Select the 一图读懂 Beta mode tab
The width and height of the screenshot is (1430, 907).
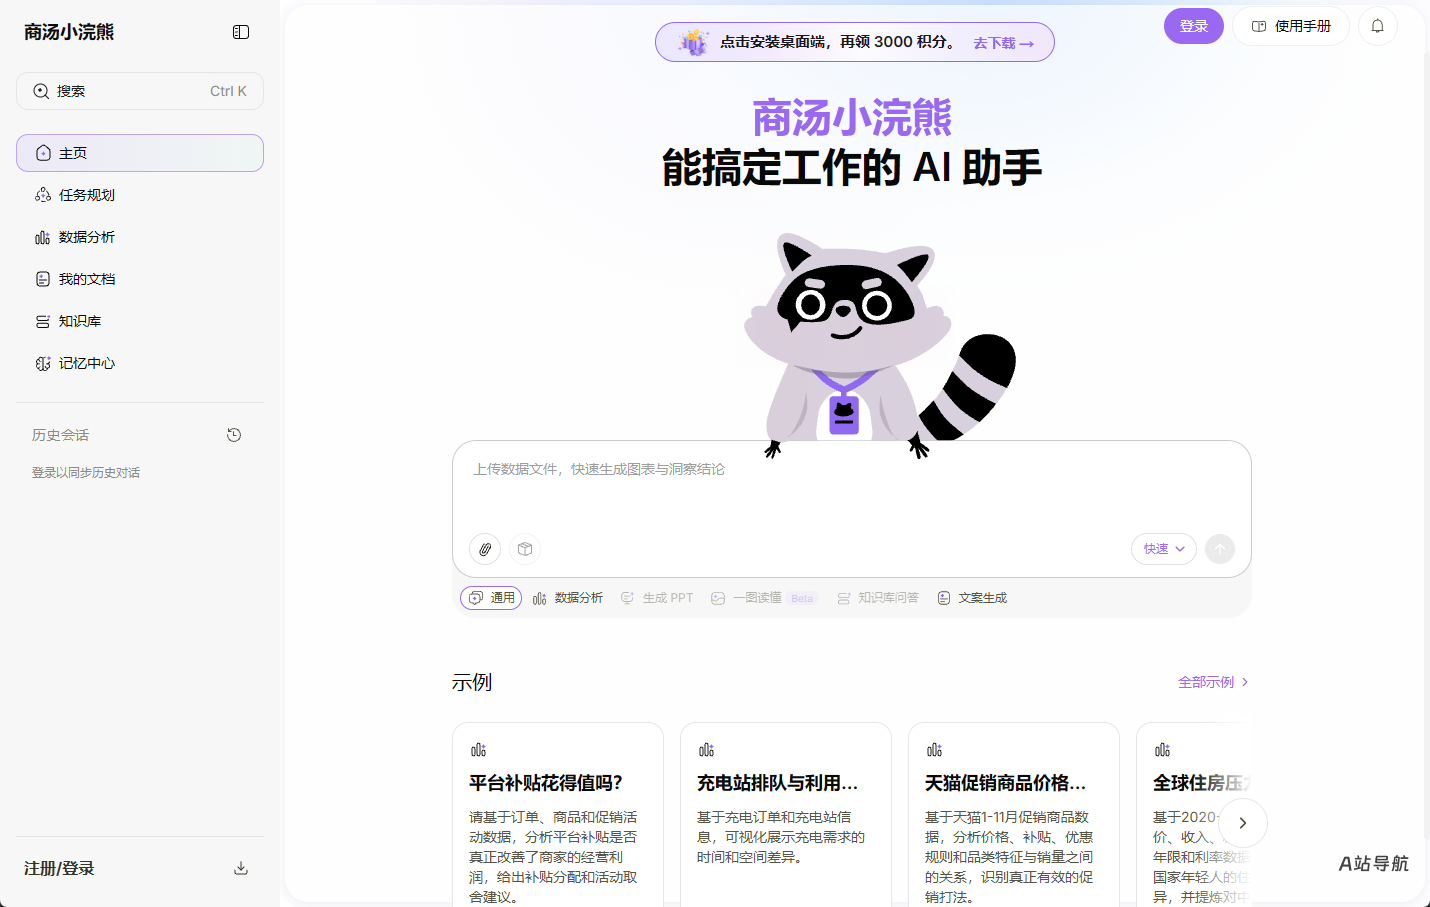[764, 598]
